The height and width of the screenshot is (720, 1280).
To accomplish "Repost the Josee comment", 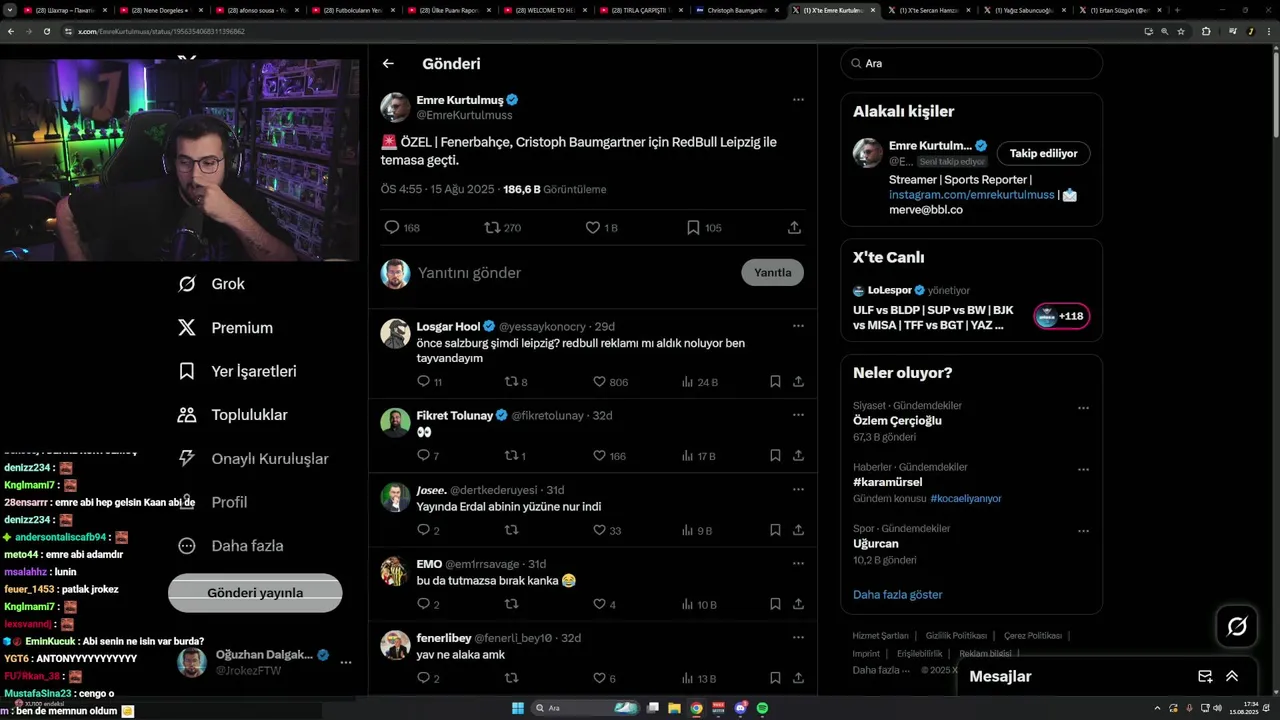I will (511, 531).
